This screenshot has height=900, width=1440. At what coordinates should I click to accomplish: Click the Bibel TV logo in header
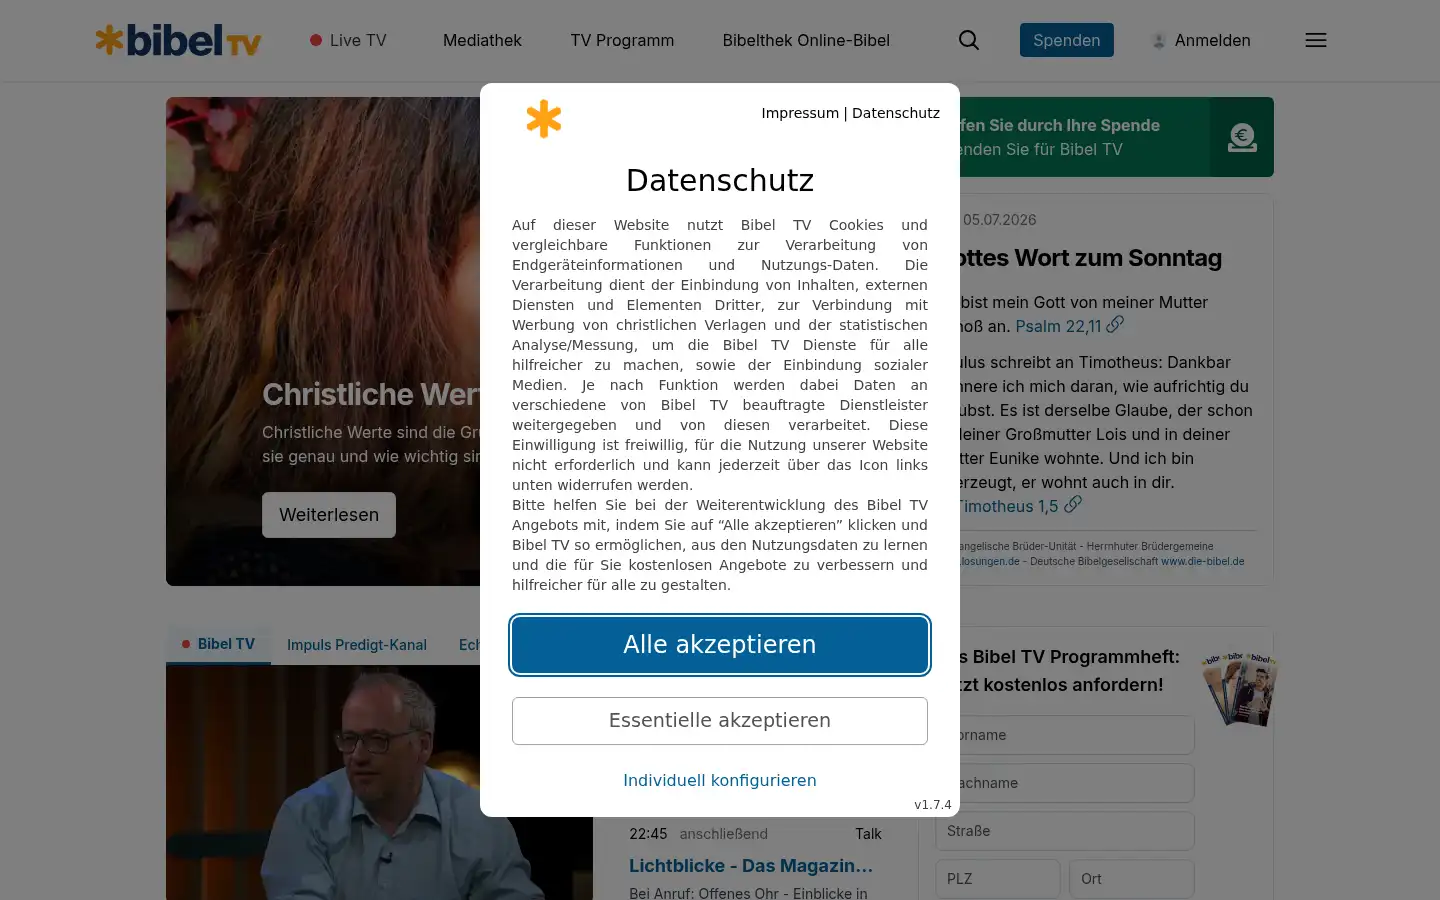tap(178, 40)
